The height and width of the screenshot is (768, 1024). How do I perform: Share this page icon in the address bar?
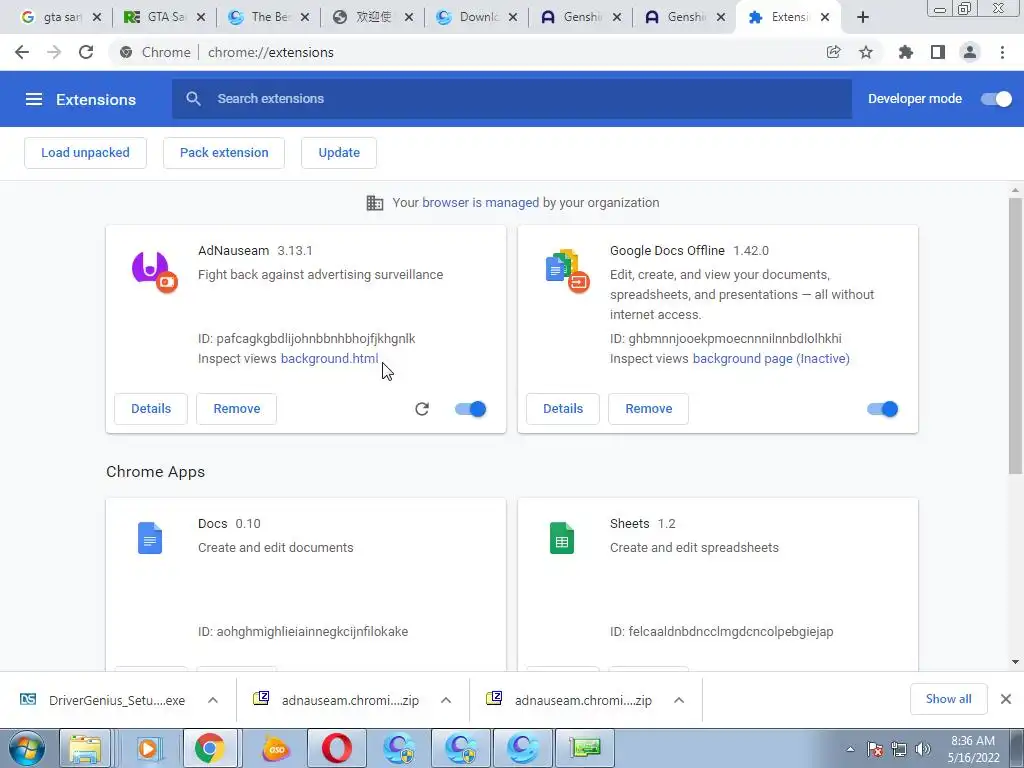coord(833,52)
